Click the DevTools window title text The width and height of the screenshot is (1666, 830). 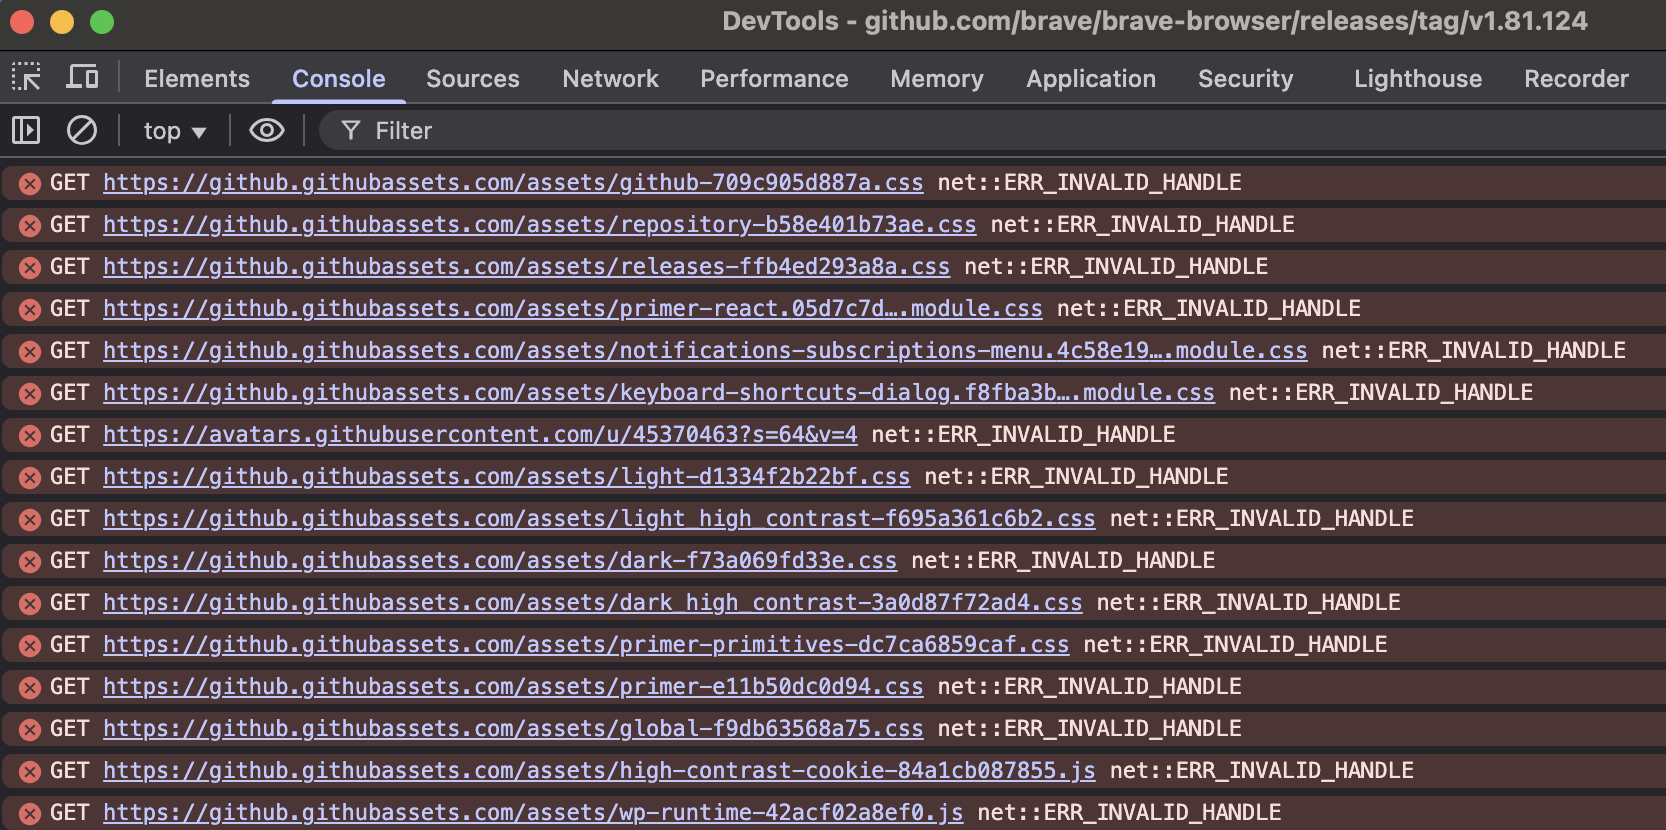click(1155, 21)
